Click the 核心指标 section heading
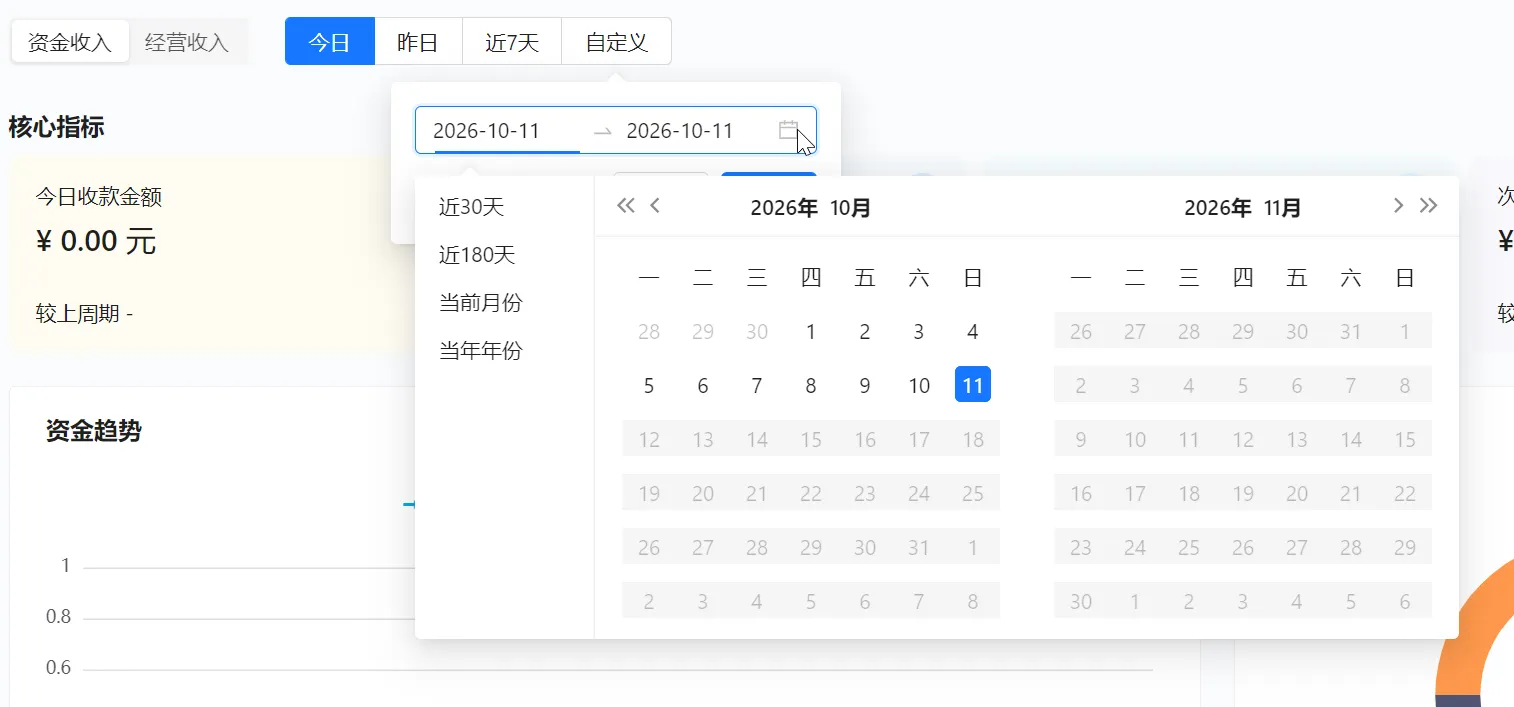The width and height of the screenshot is (1514, 707). (56, 127)
